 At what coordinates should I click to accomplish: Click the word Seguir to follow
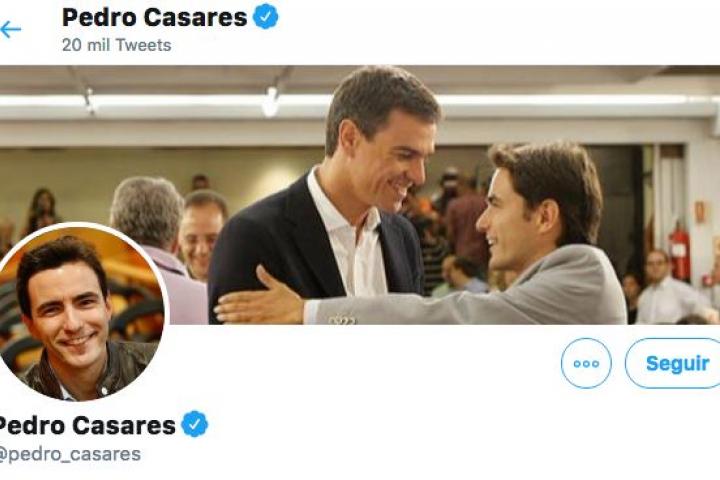pos(677,364)
